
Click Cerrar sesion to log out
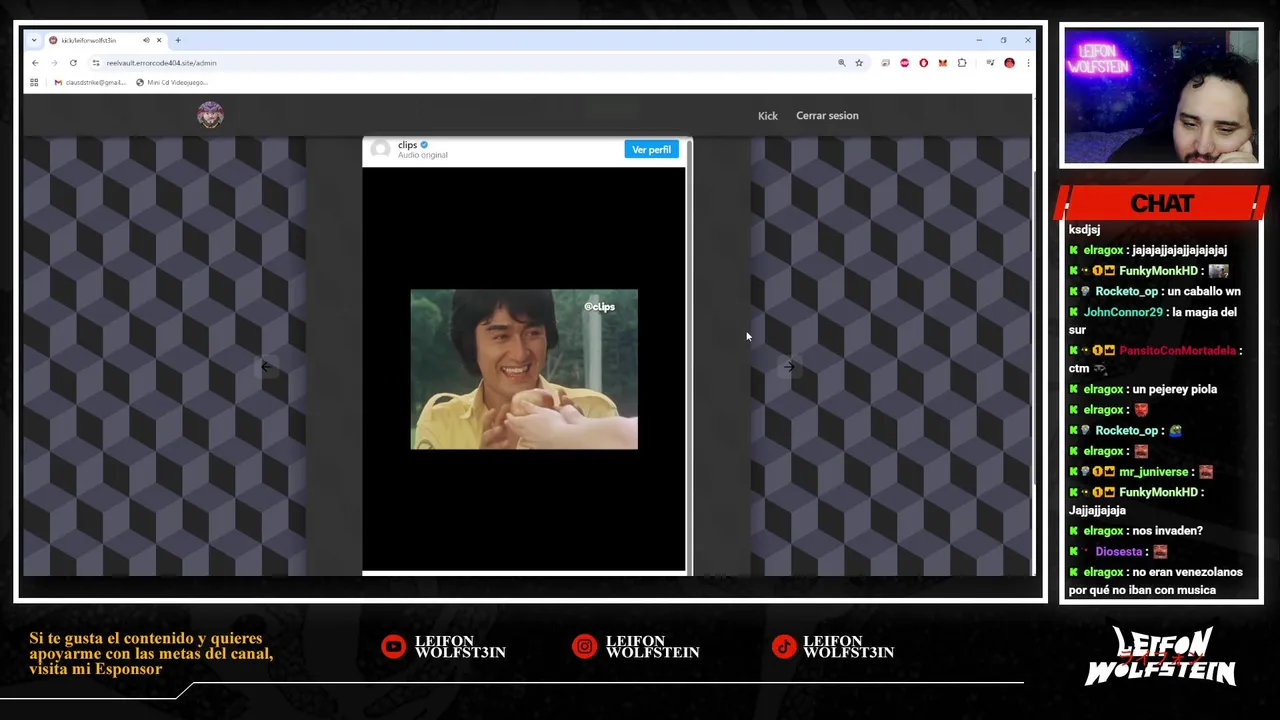[827, 116]
